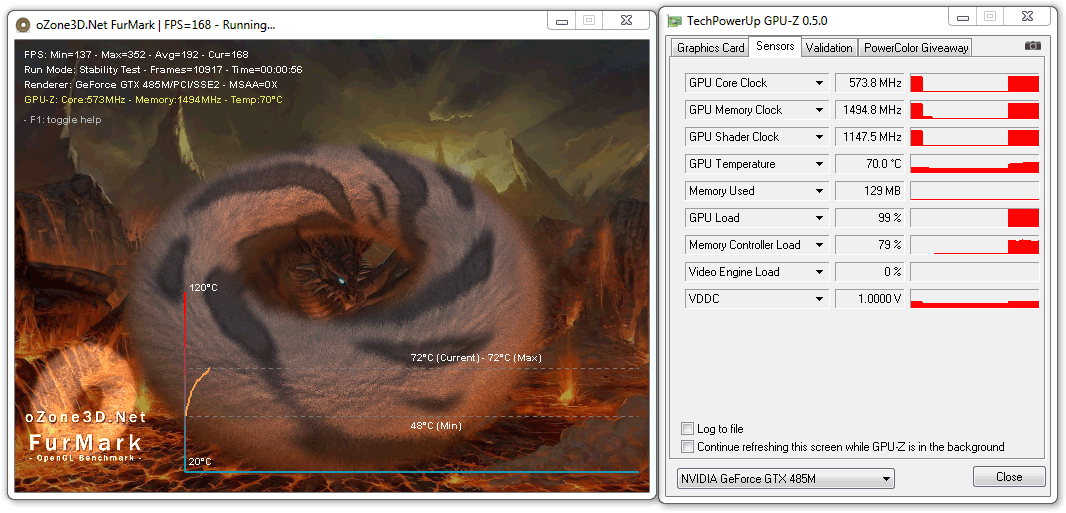Click the GPU Temperature history graph
The height and width of the screenshot is (513, 1066).
975,164
